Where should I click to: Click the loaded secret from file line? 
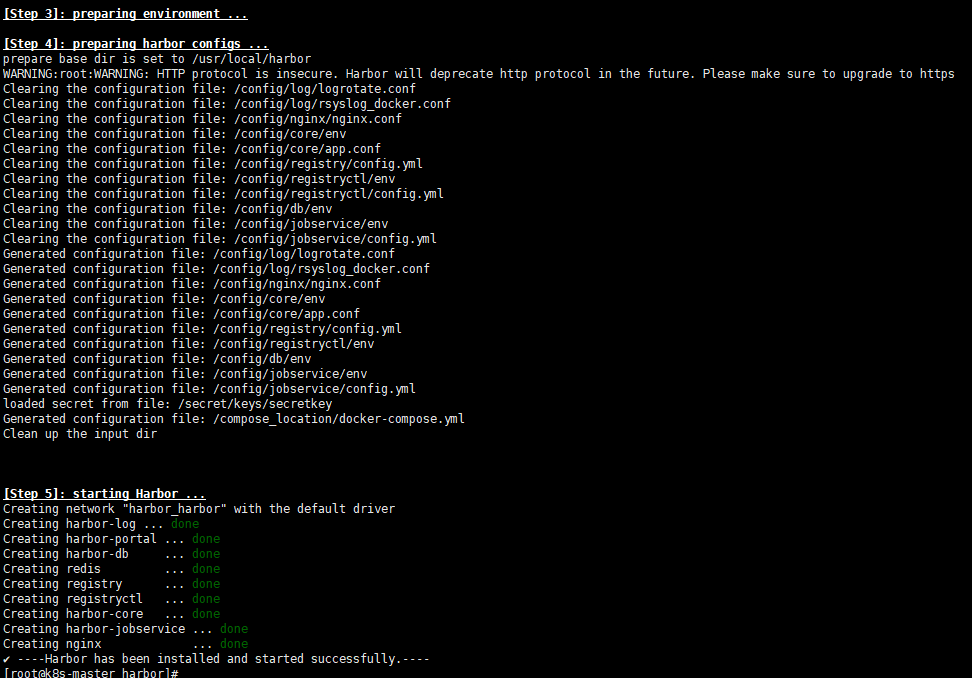click(x=167, y=404)
